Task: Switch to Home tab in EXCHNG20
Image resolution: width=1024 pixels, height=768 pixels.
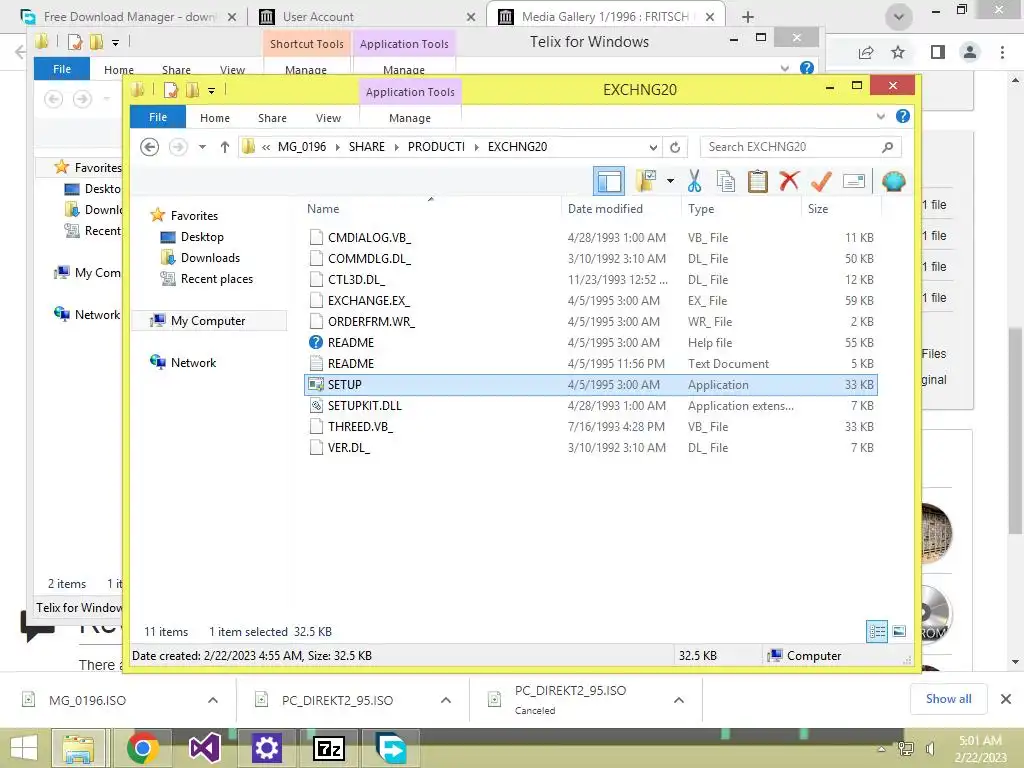Action: (215, 118)
